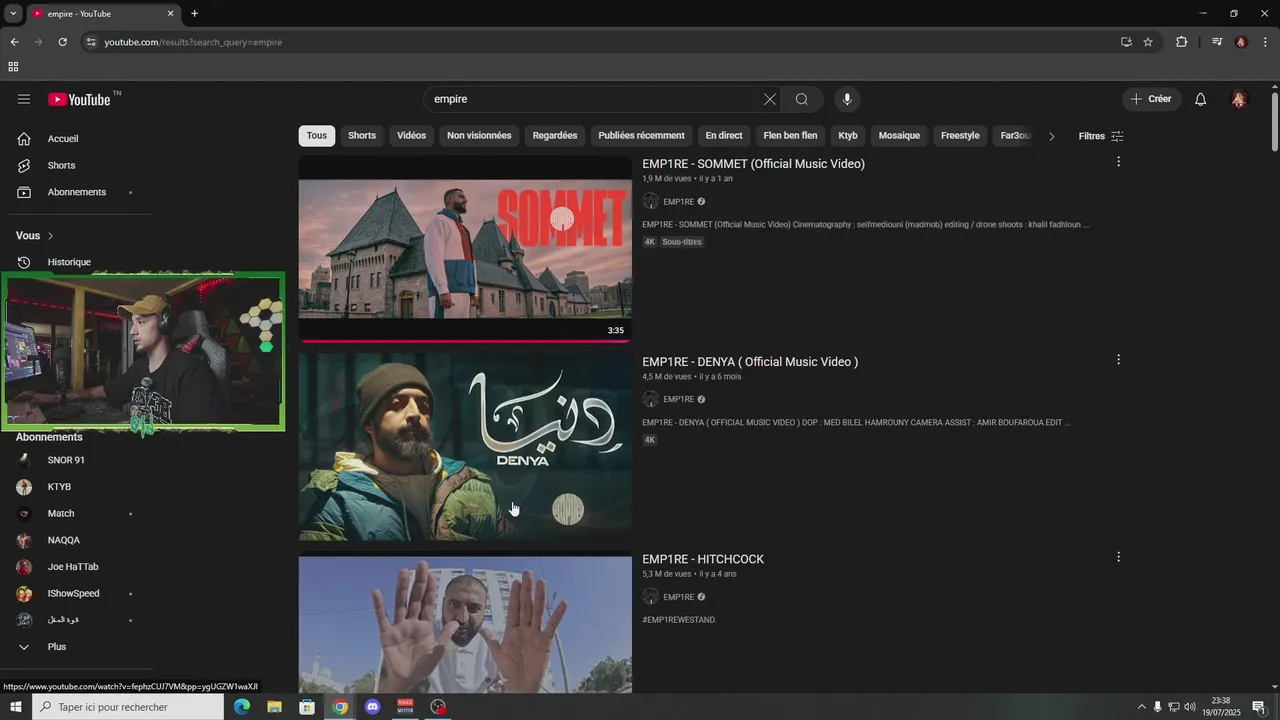Expand the Vous section
The image size is (1280, 720).
35,236
